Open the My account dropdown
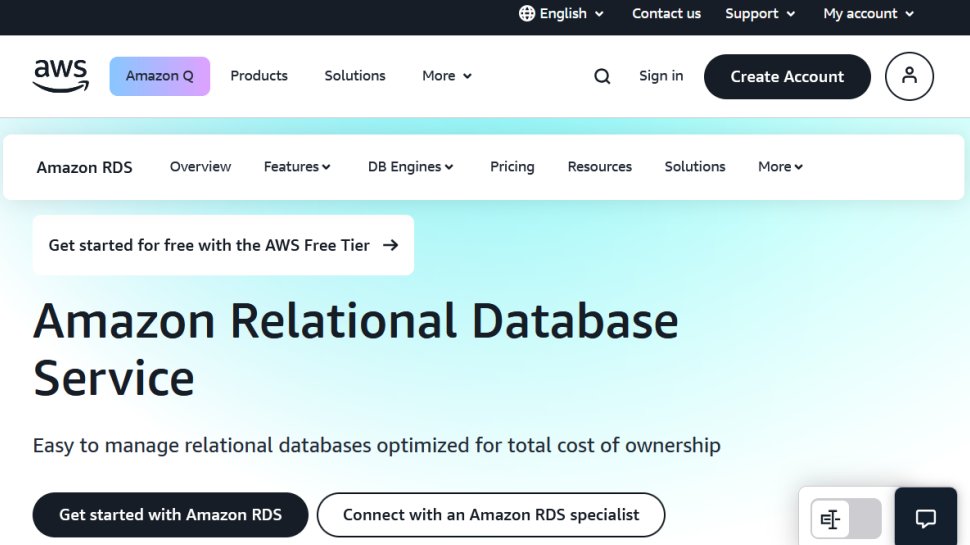 [x=868, y=14]
